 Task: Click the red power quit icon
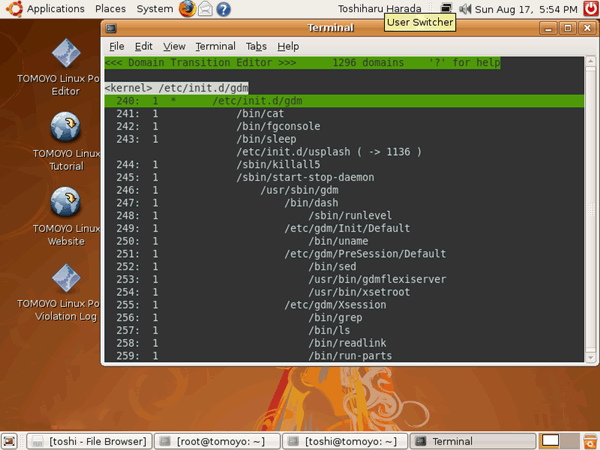[590, 8]
